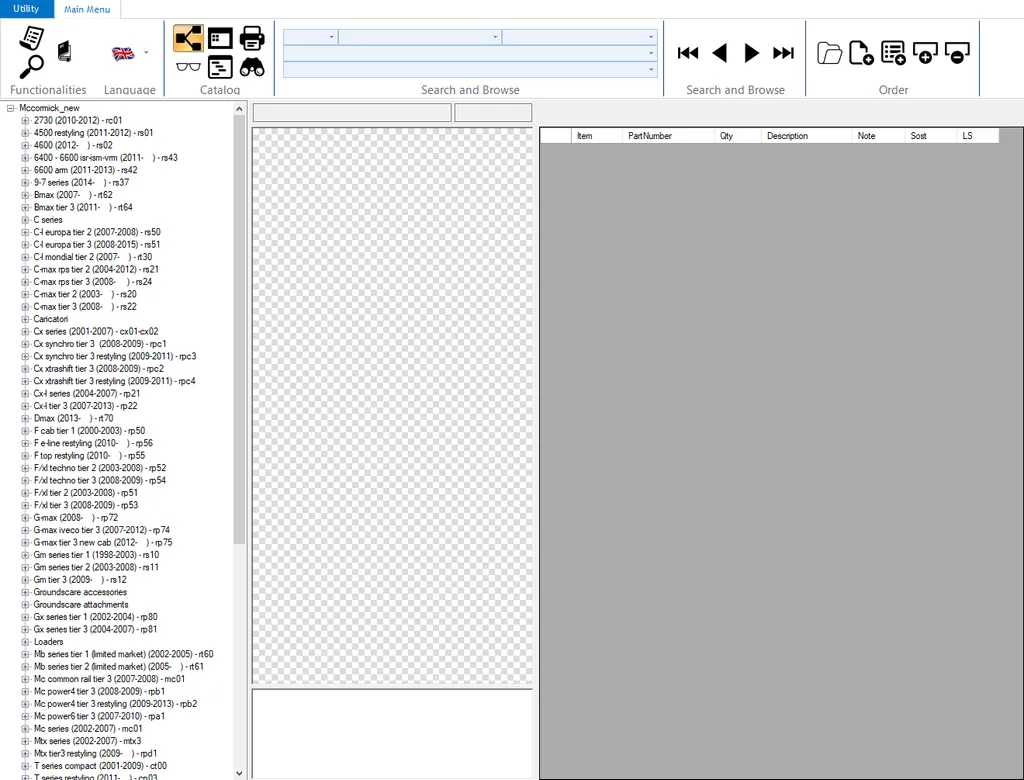
Task: Select "T series compact (2001-2009) - ct00"
Action: [100, 766]
